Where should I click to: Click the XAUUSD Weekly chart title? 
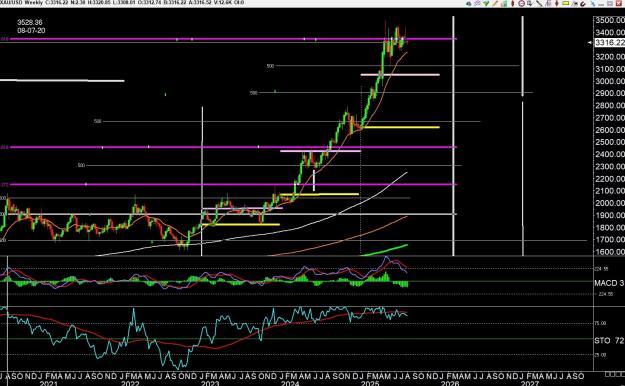point(23,3)
